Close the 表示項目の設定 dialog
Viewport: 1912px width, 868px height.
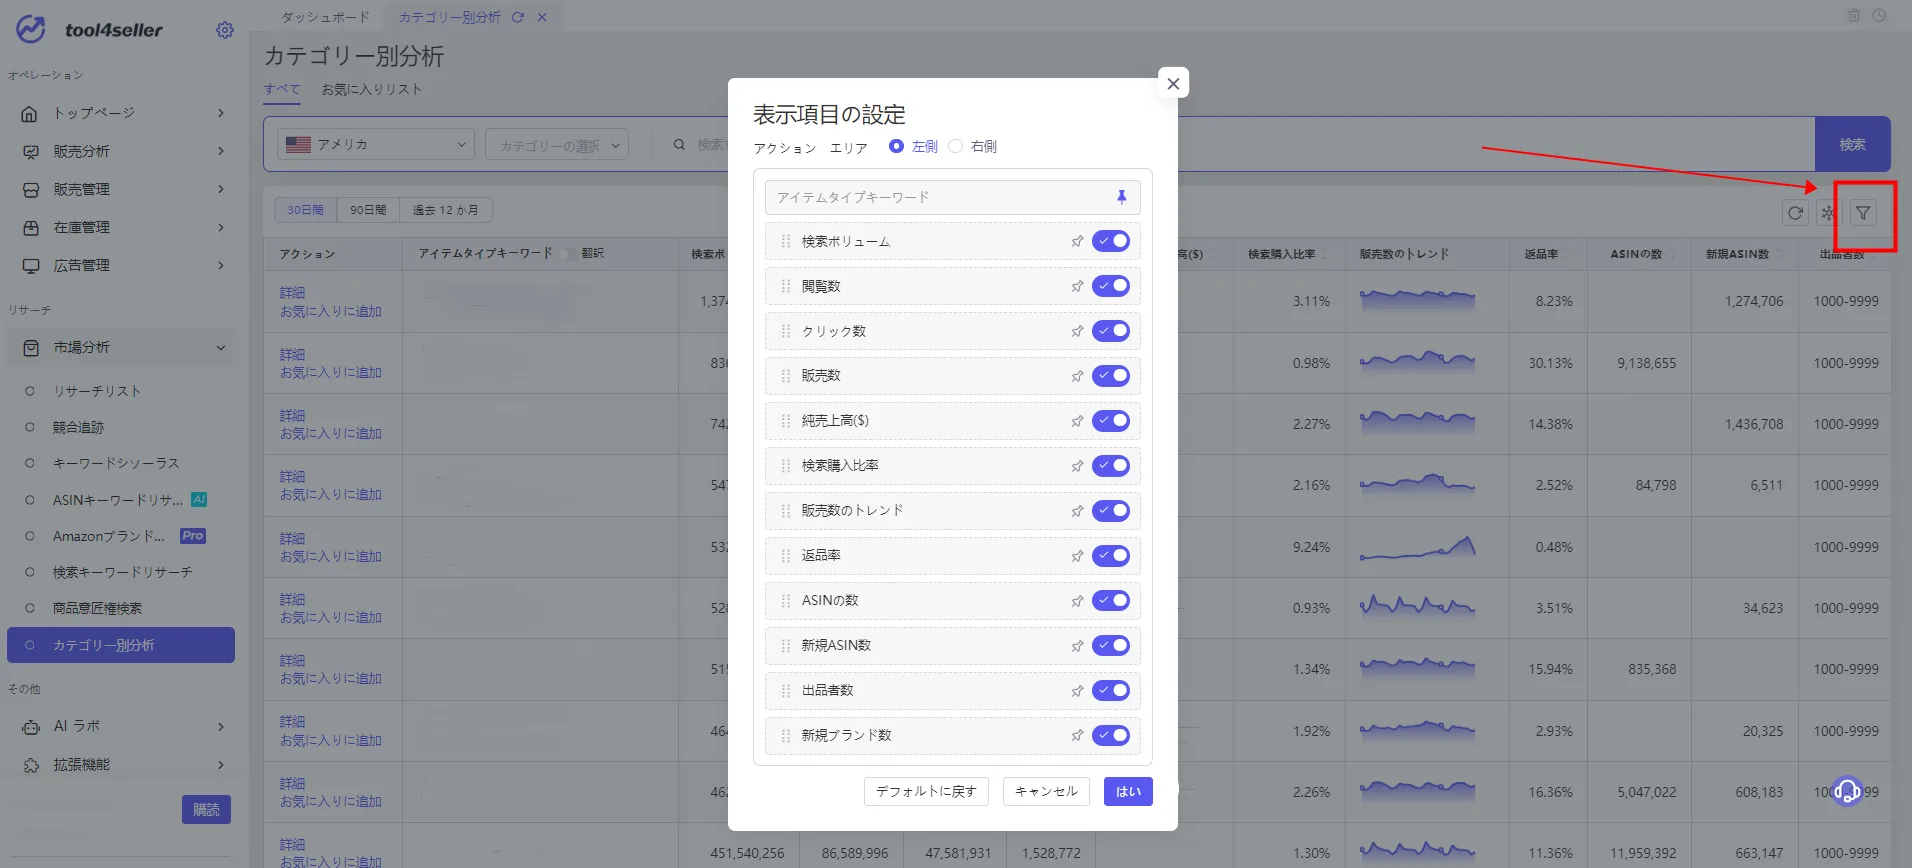[x=1173, y=83]
